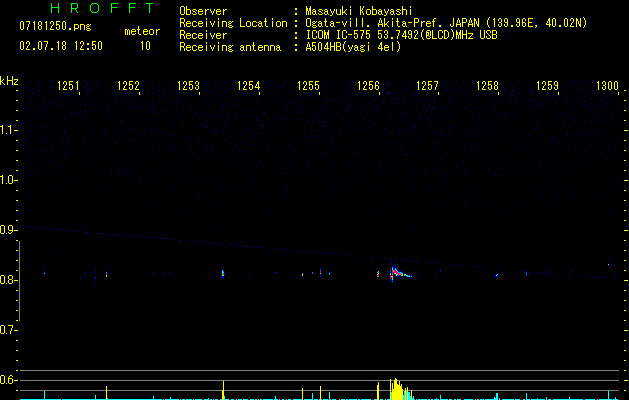Image resolution: width=629 pixels, height=400 pixels.
Task: Click the Receiving antenna label
Action: 230,47
